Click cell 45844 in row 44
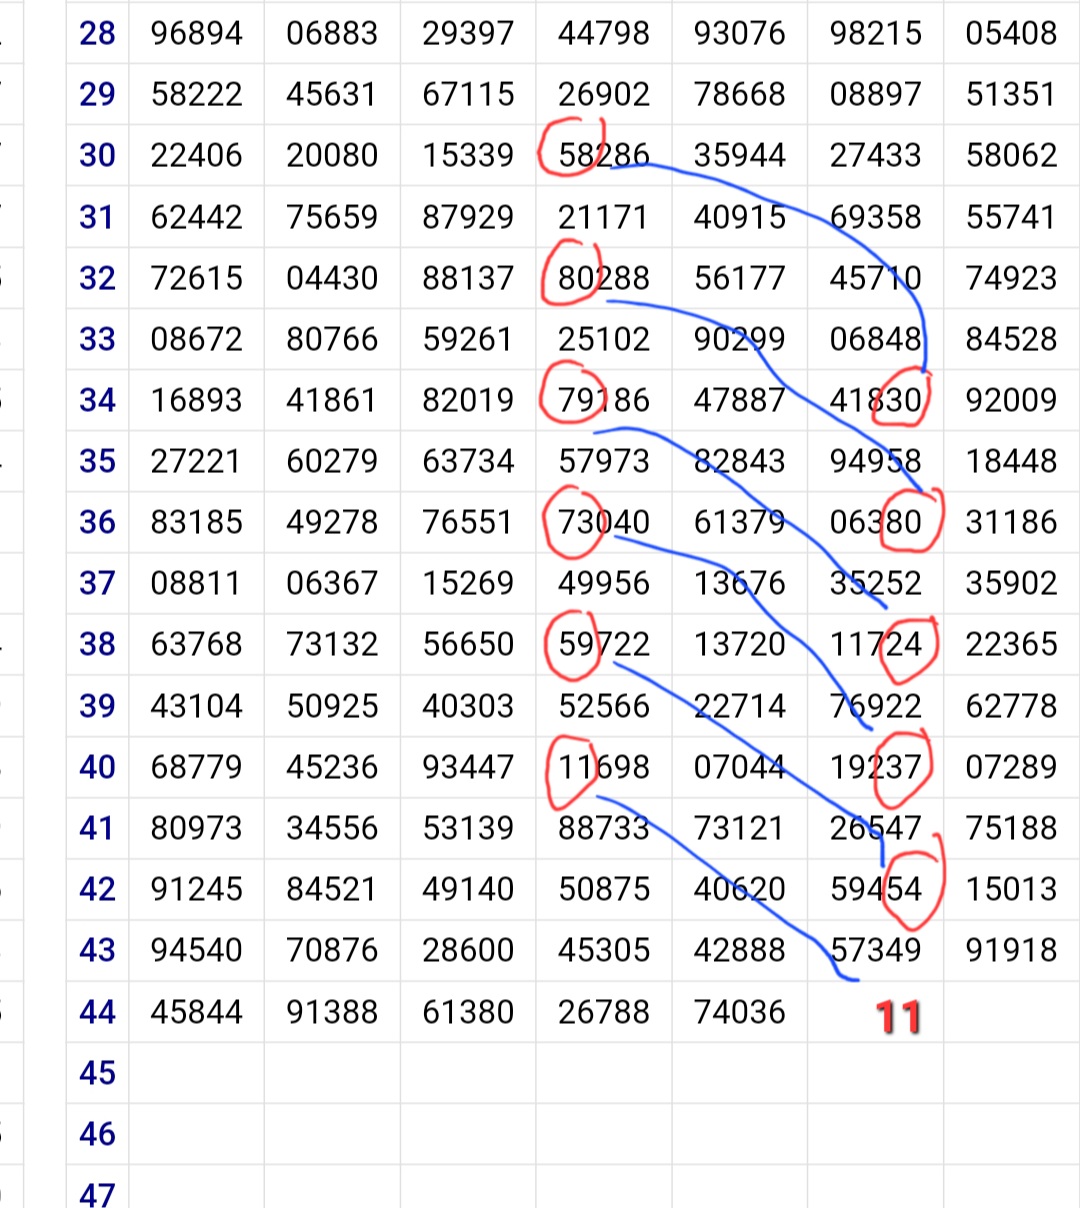This screenshot has width=1080, height=1208. coord(196,1012)
